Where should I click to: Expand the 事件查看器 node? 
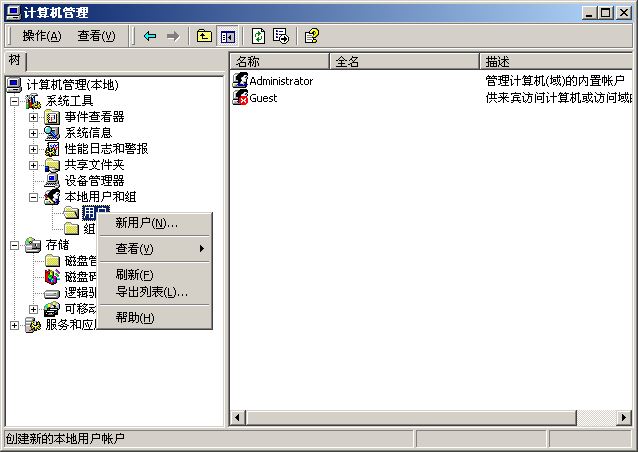coord(33,117)
